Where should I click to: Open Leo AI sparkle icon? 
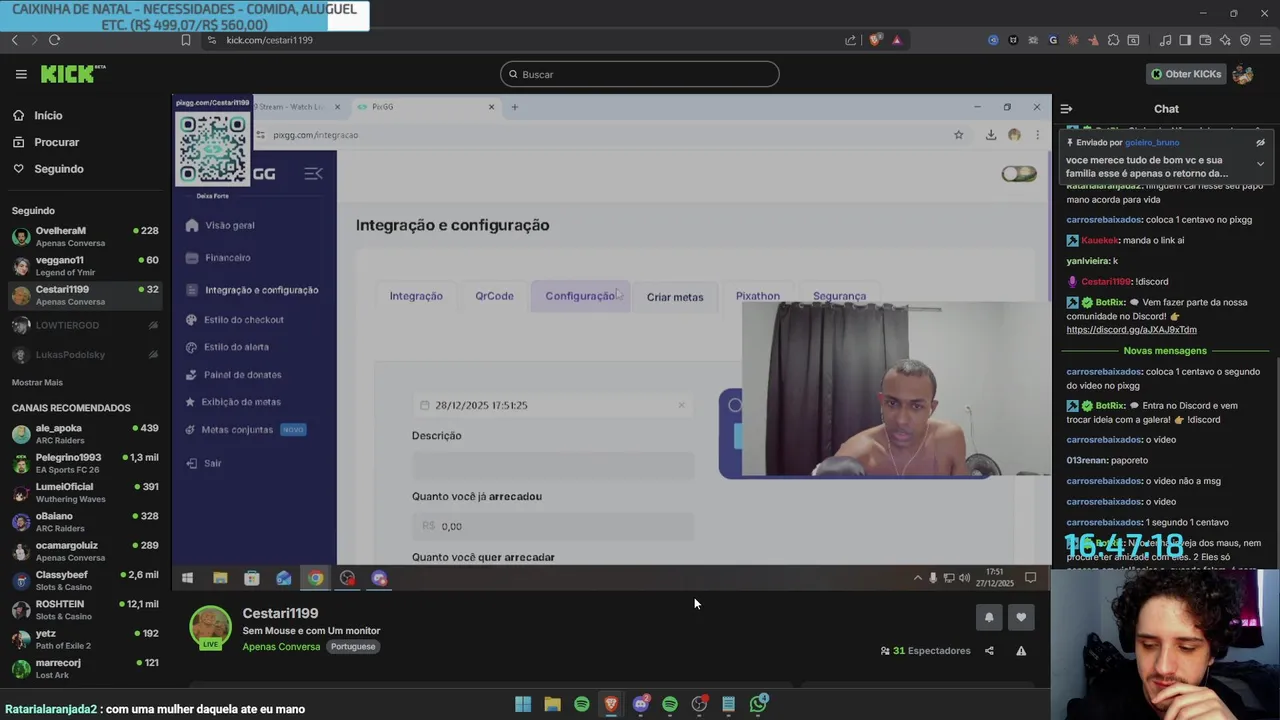pyautogui.click(x=1225, y=40)
